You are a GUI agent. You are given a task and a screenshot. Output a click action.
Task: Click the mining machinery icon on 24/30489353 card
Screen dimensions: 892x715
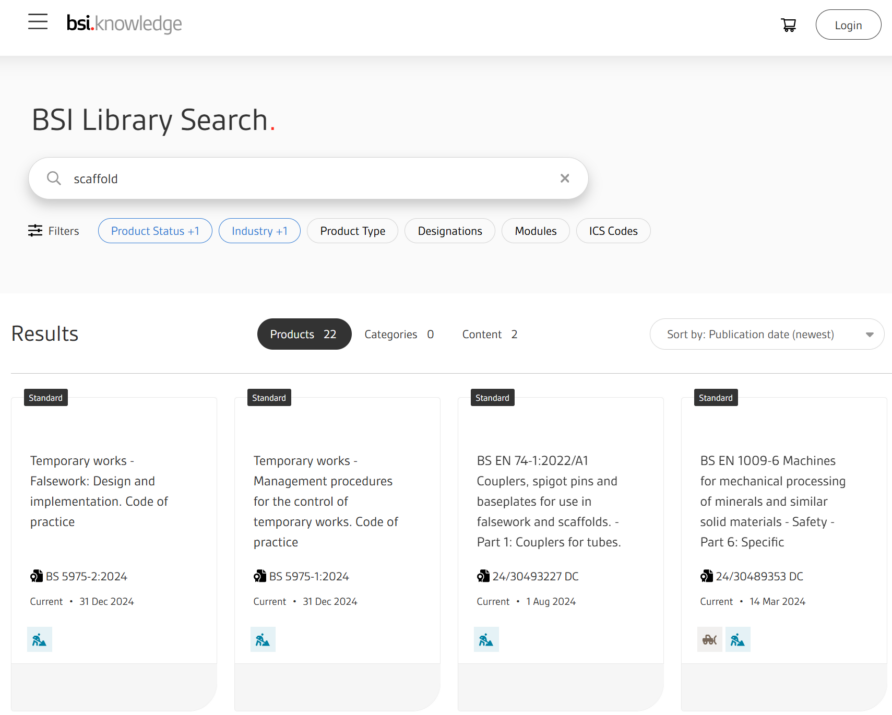[709, 639]
